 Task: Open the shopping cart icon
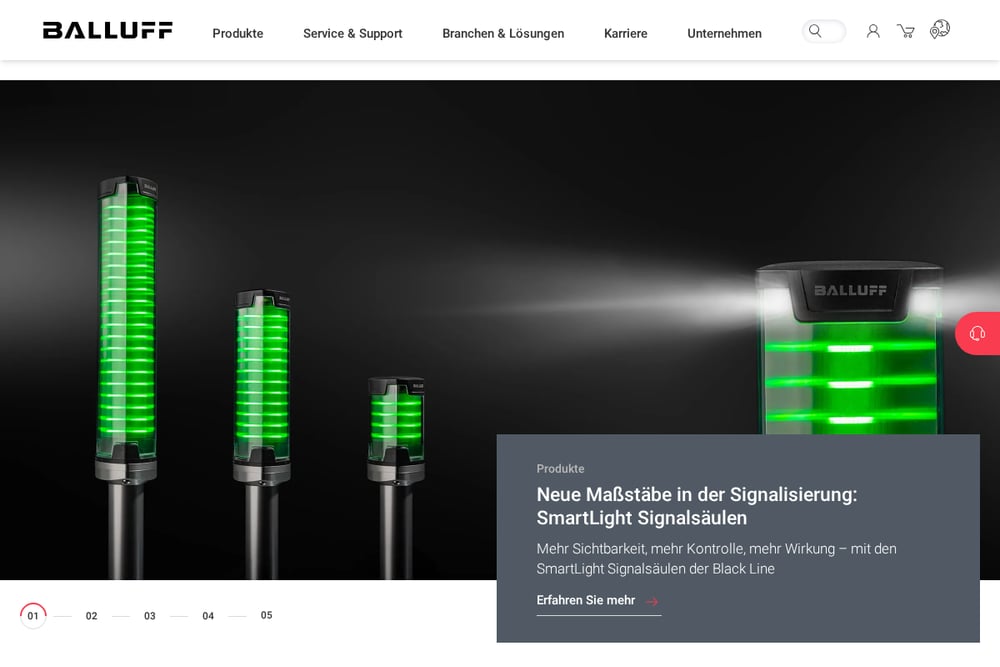click(x=906, y=31)
